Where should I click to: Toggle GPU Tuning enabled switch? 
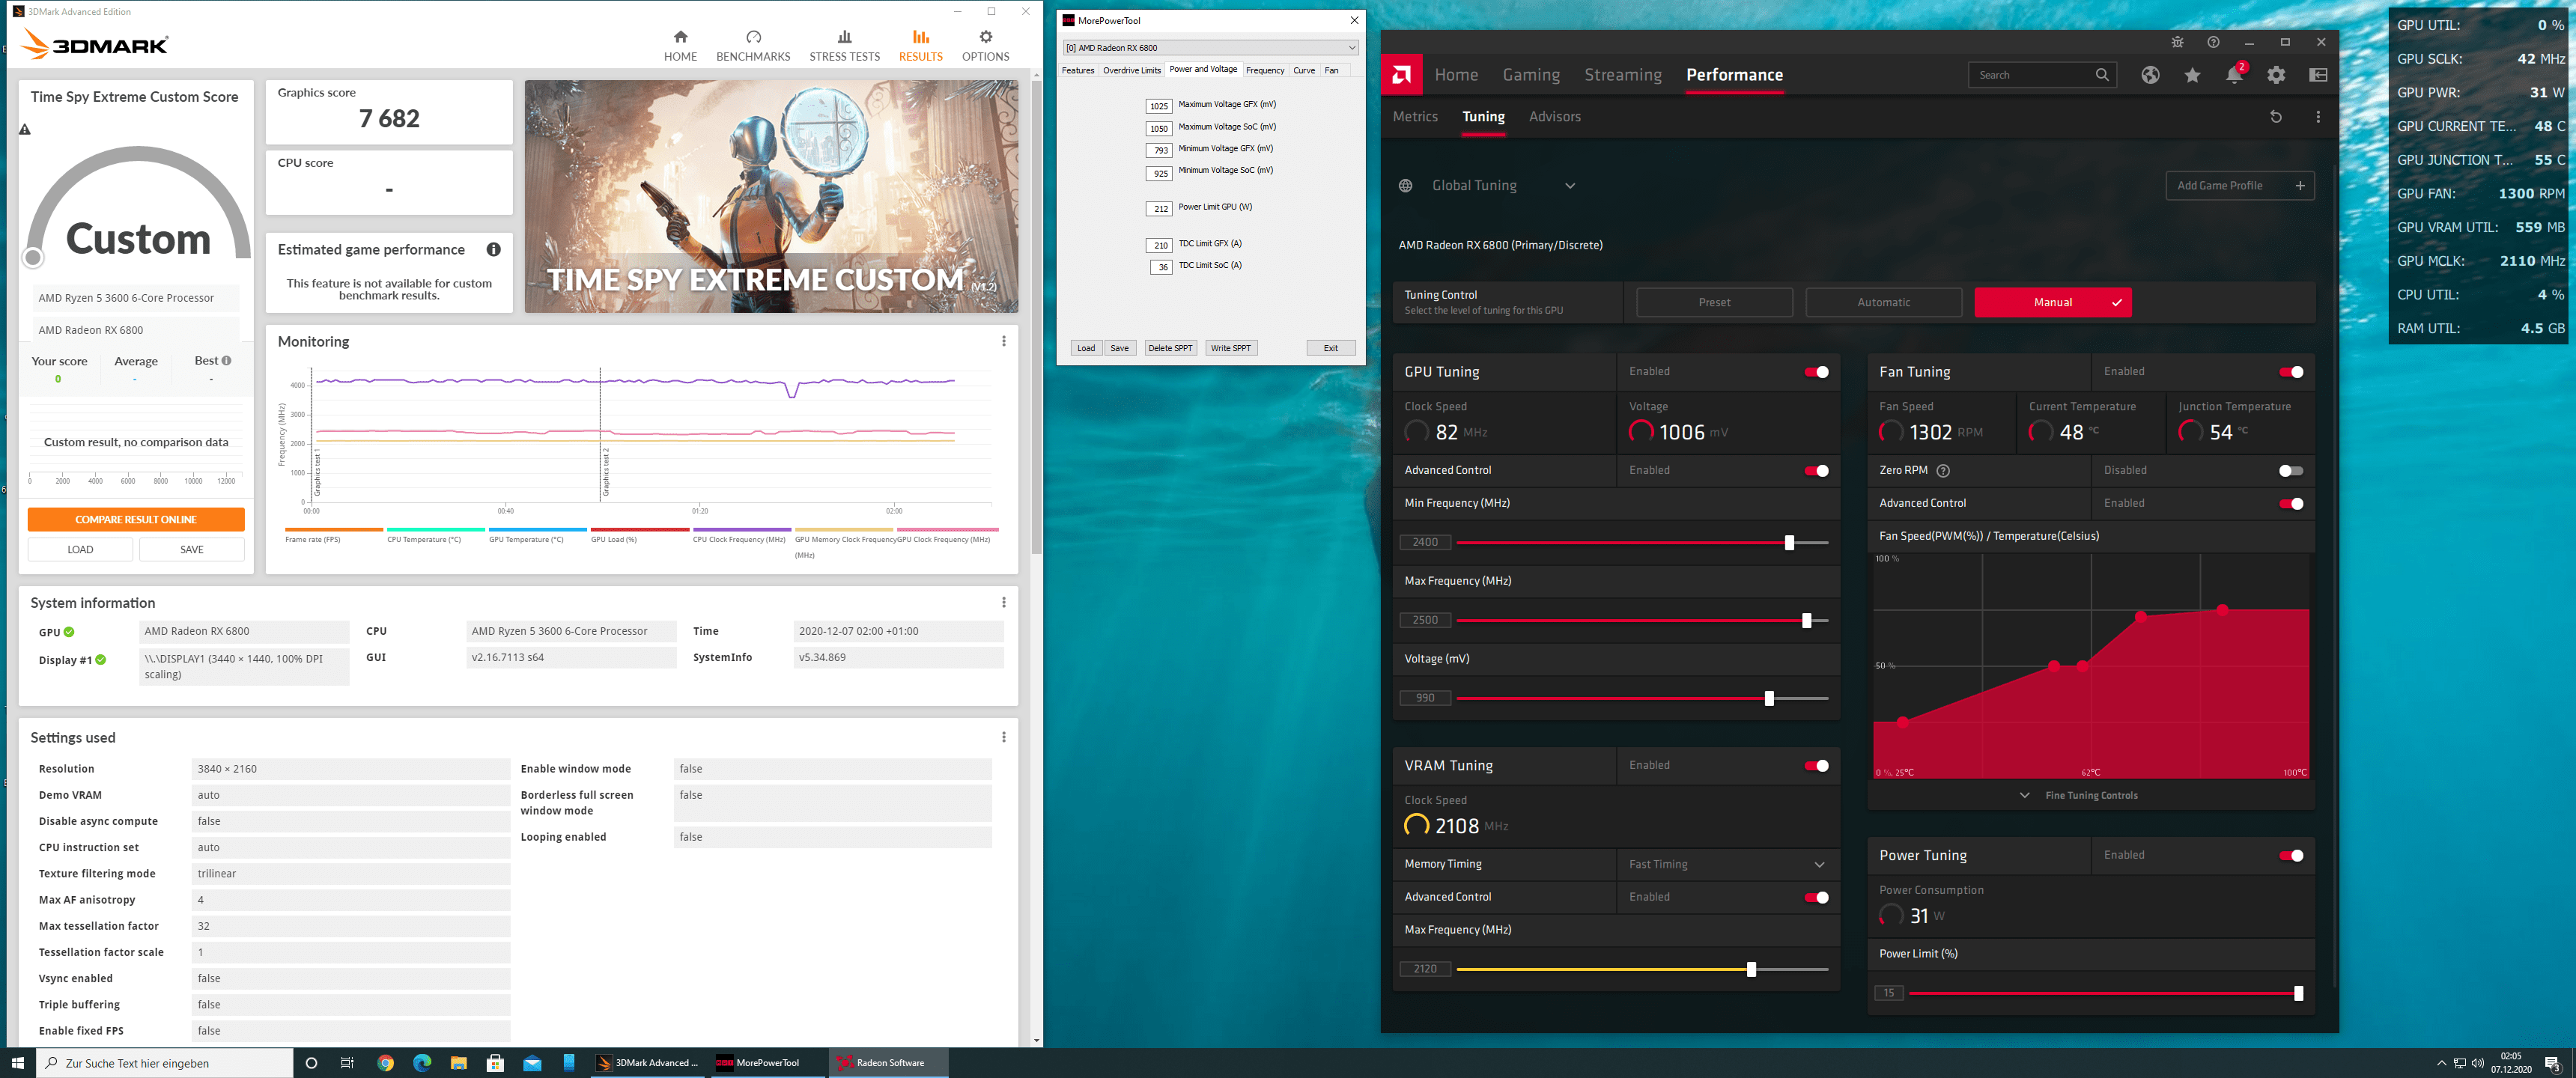[1816, 372]
